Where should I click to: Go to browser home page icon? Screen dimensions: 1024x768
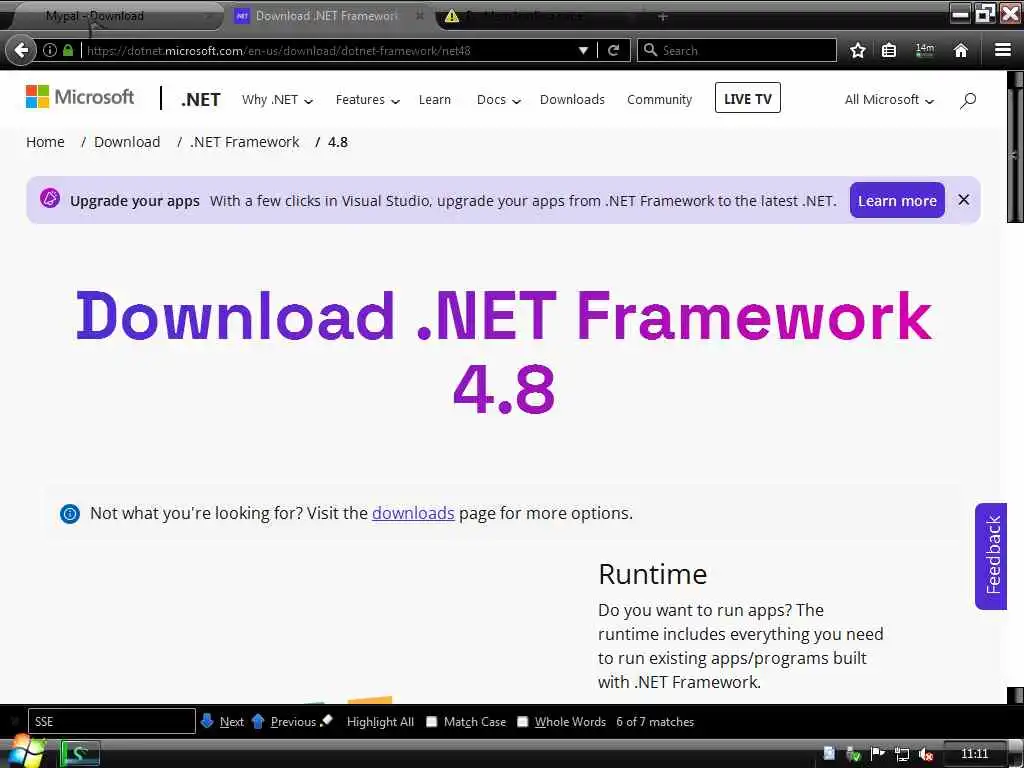960,50
